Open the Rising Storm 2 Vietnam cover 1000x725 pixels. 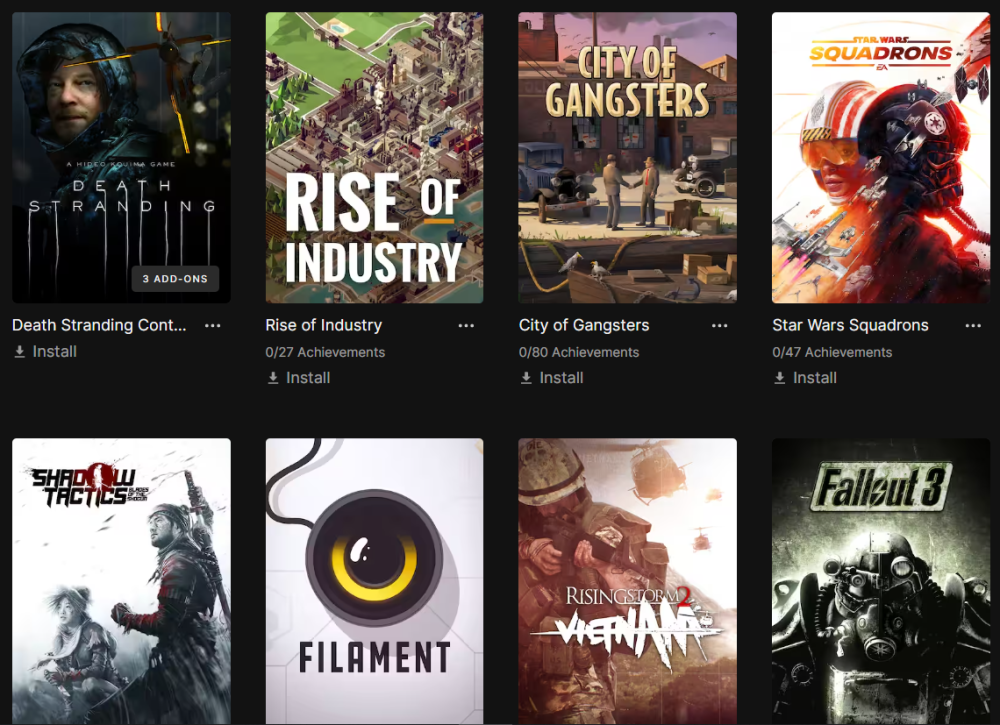(x=628, y=581)
